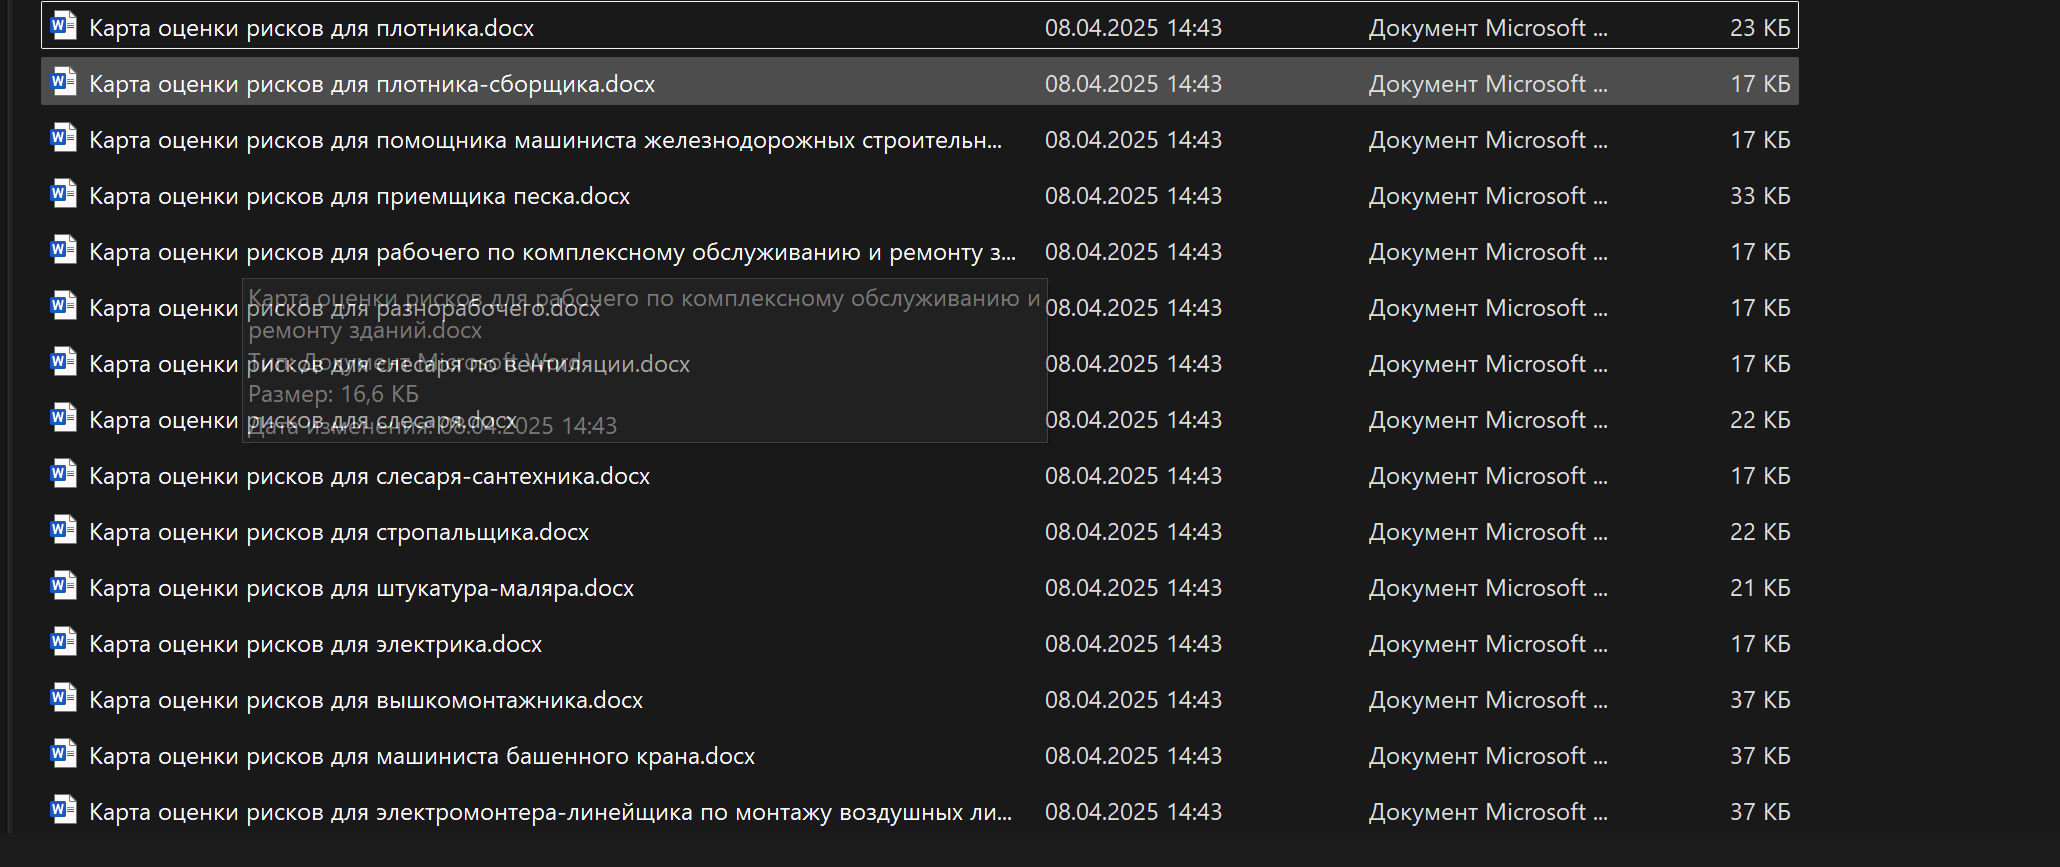Click the 22 КБ size in the слесаря.docx row
Viewport: 2060px width, 867px height.
1760,420
